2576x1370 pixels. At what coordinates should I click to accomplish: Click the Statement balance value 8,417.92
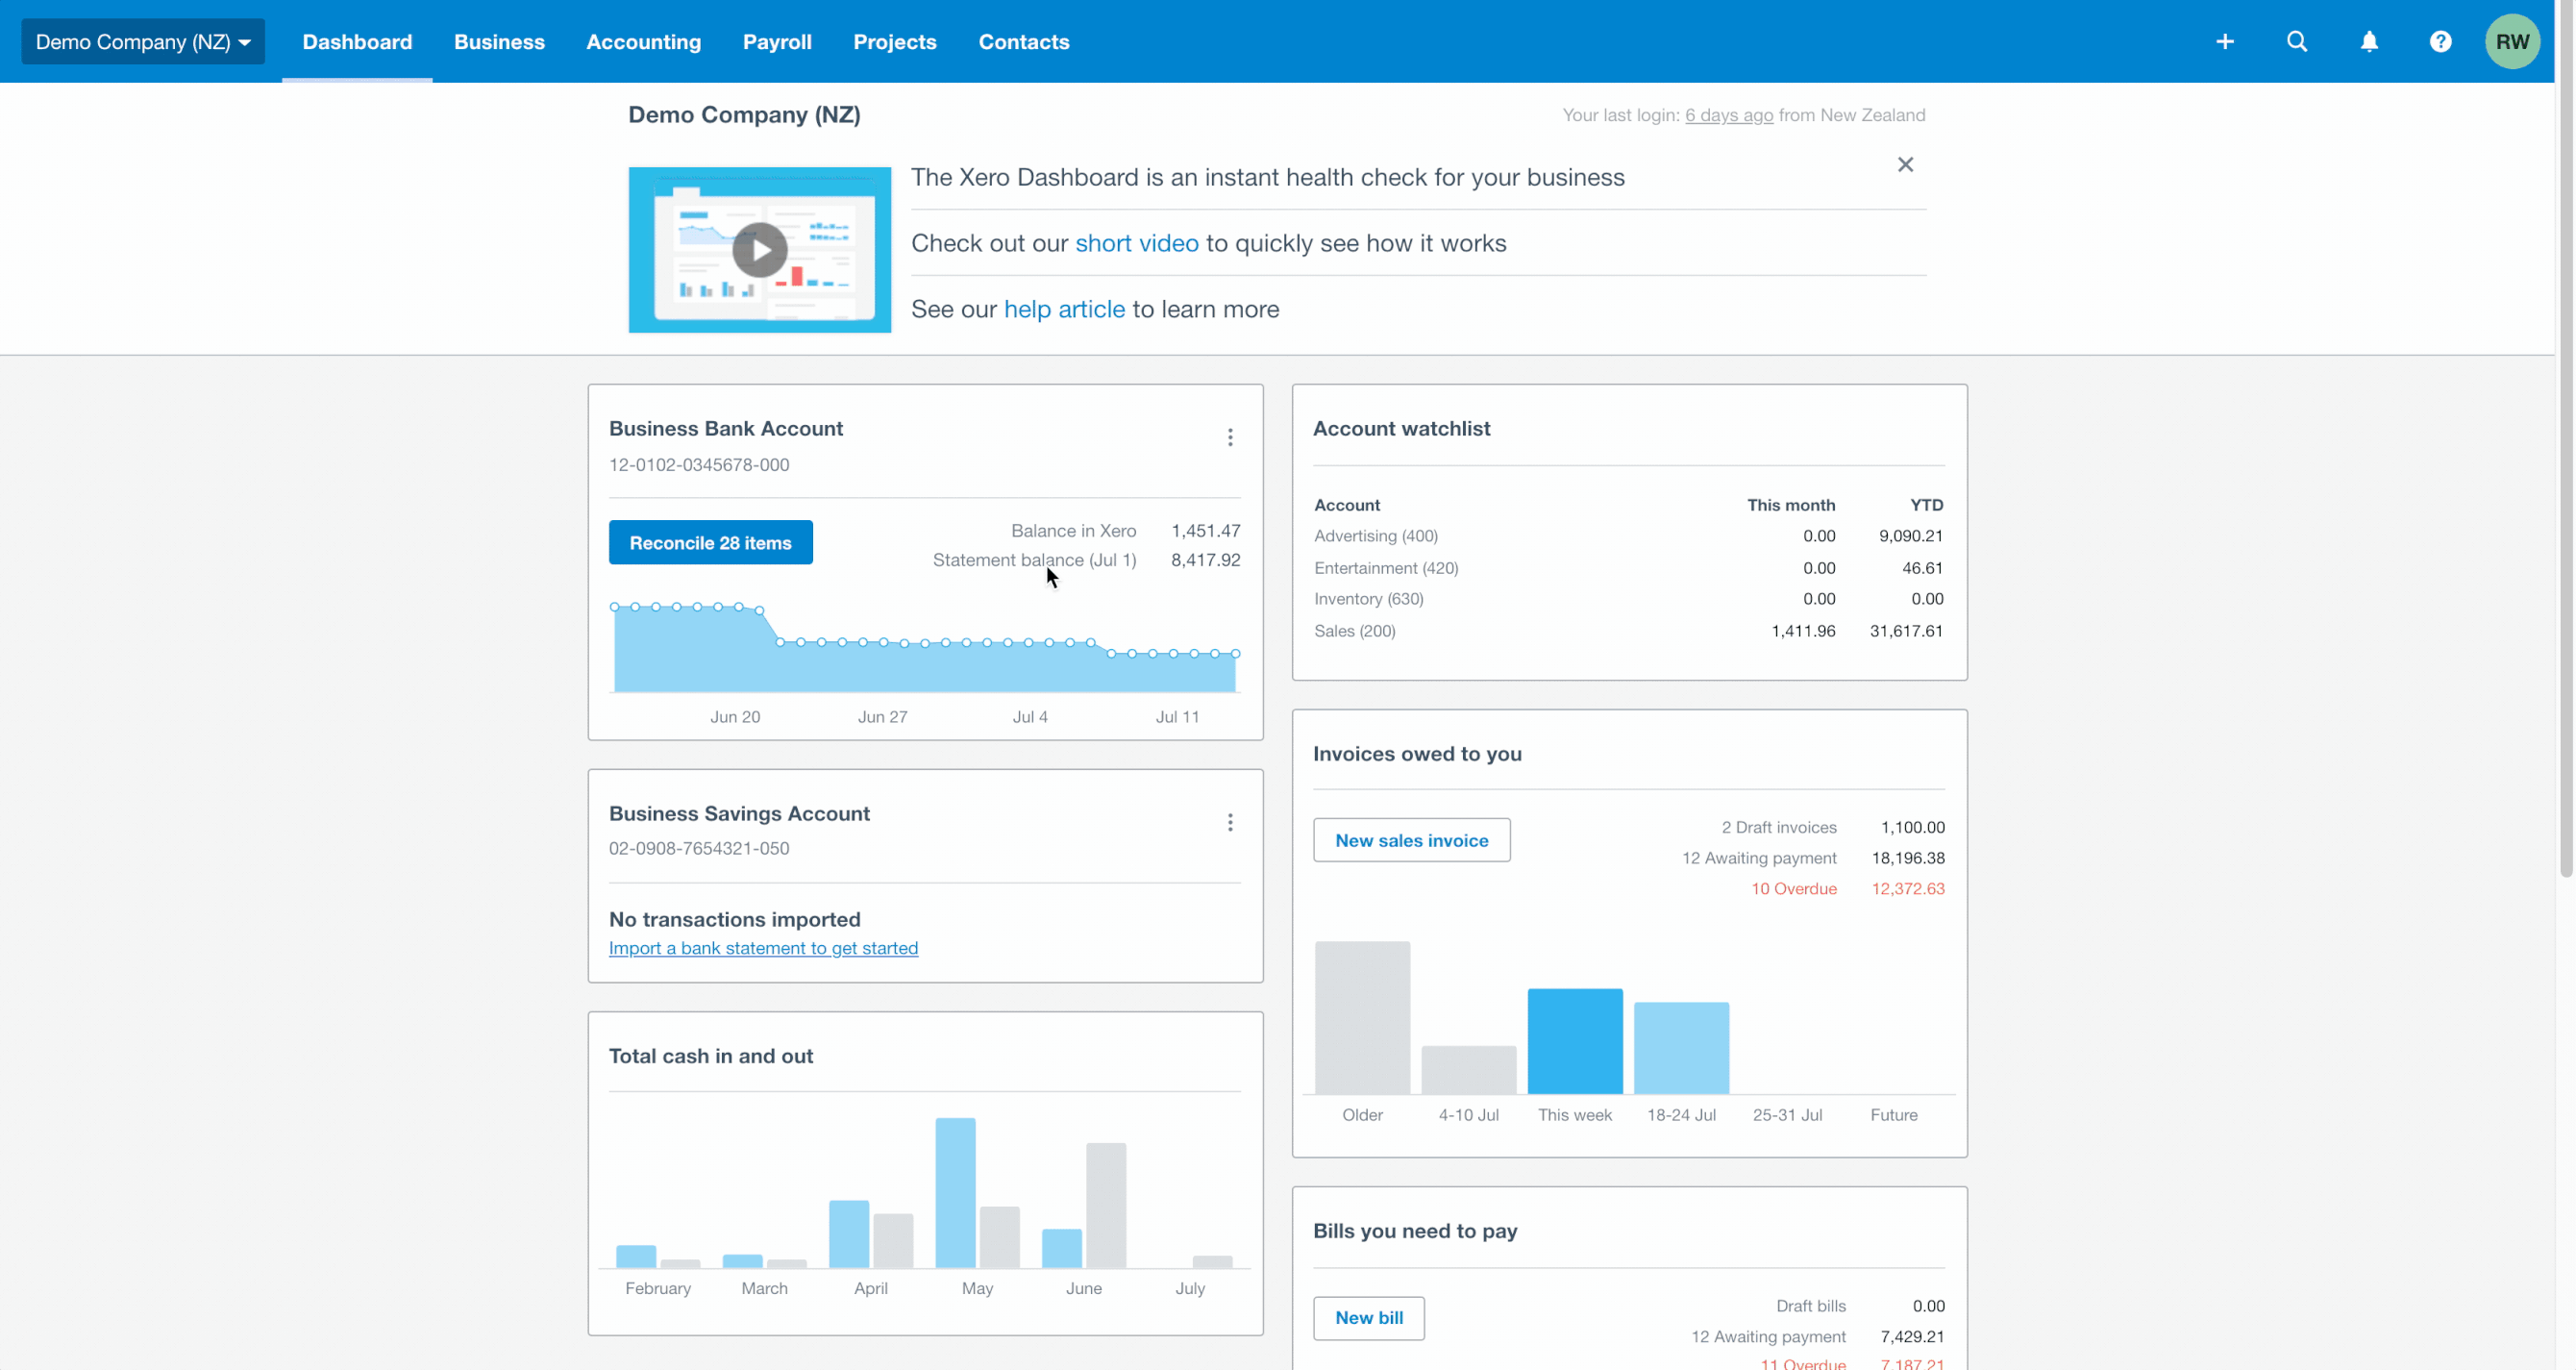point(1205,560)
